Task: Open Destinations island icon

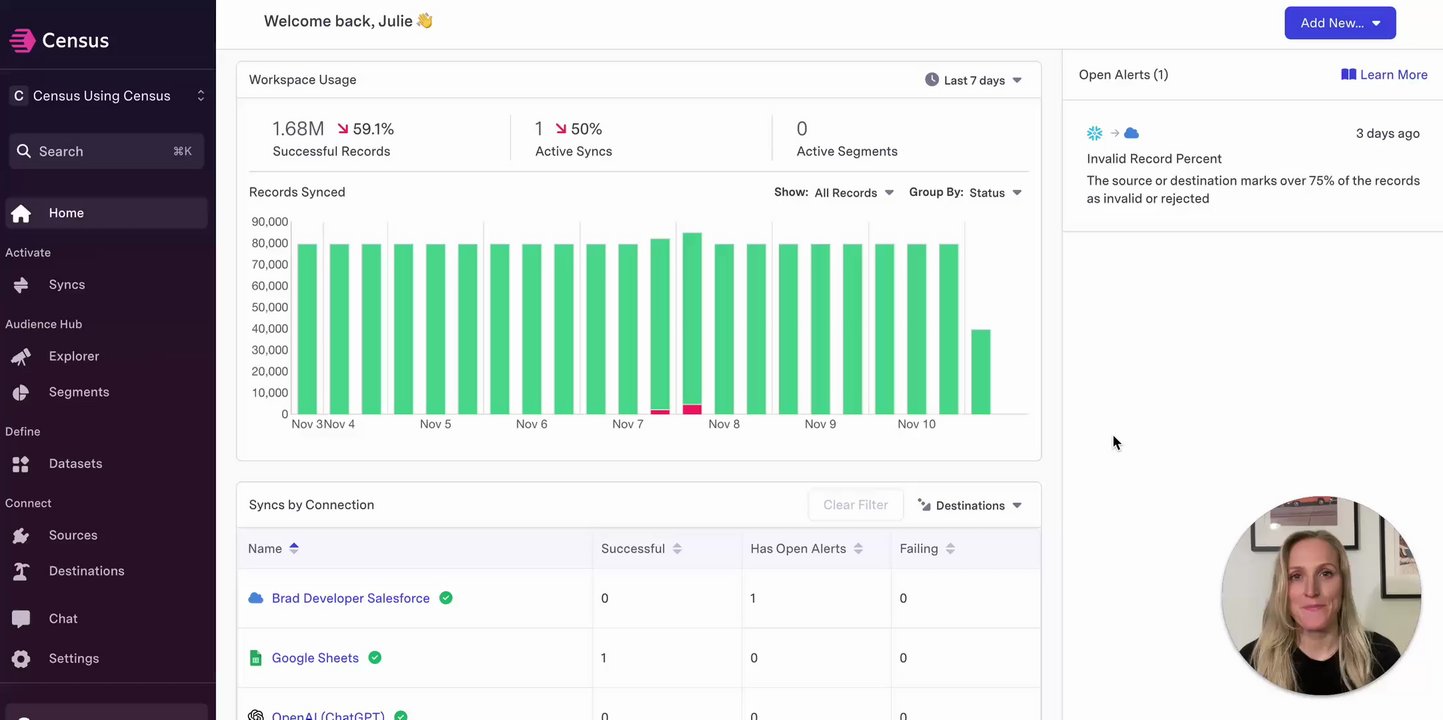Action: click(21, 572)
